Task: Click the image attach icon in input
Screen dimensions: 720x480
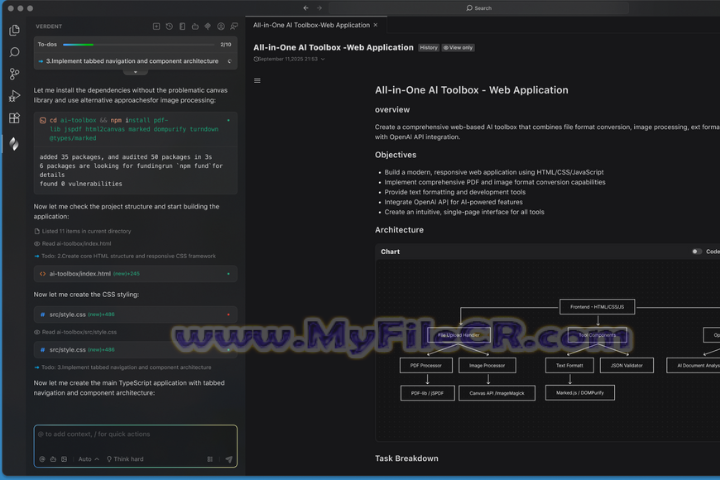Action: pyautogui.click(x=64, y=459)
